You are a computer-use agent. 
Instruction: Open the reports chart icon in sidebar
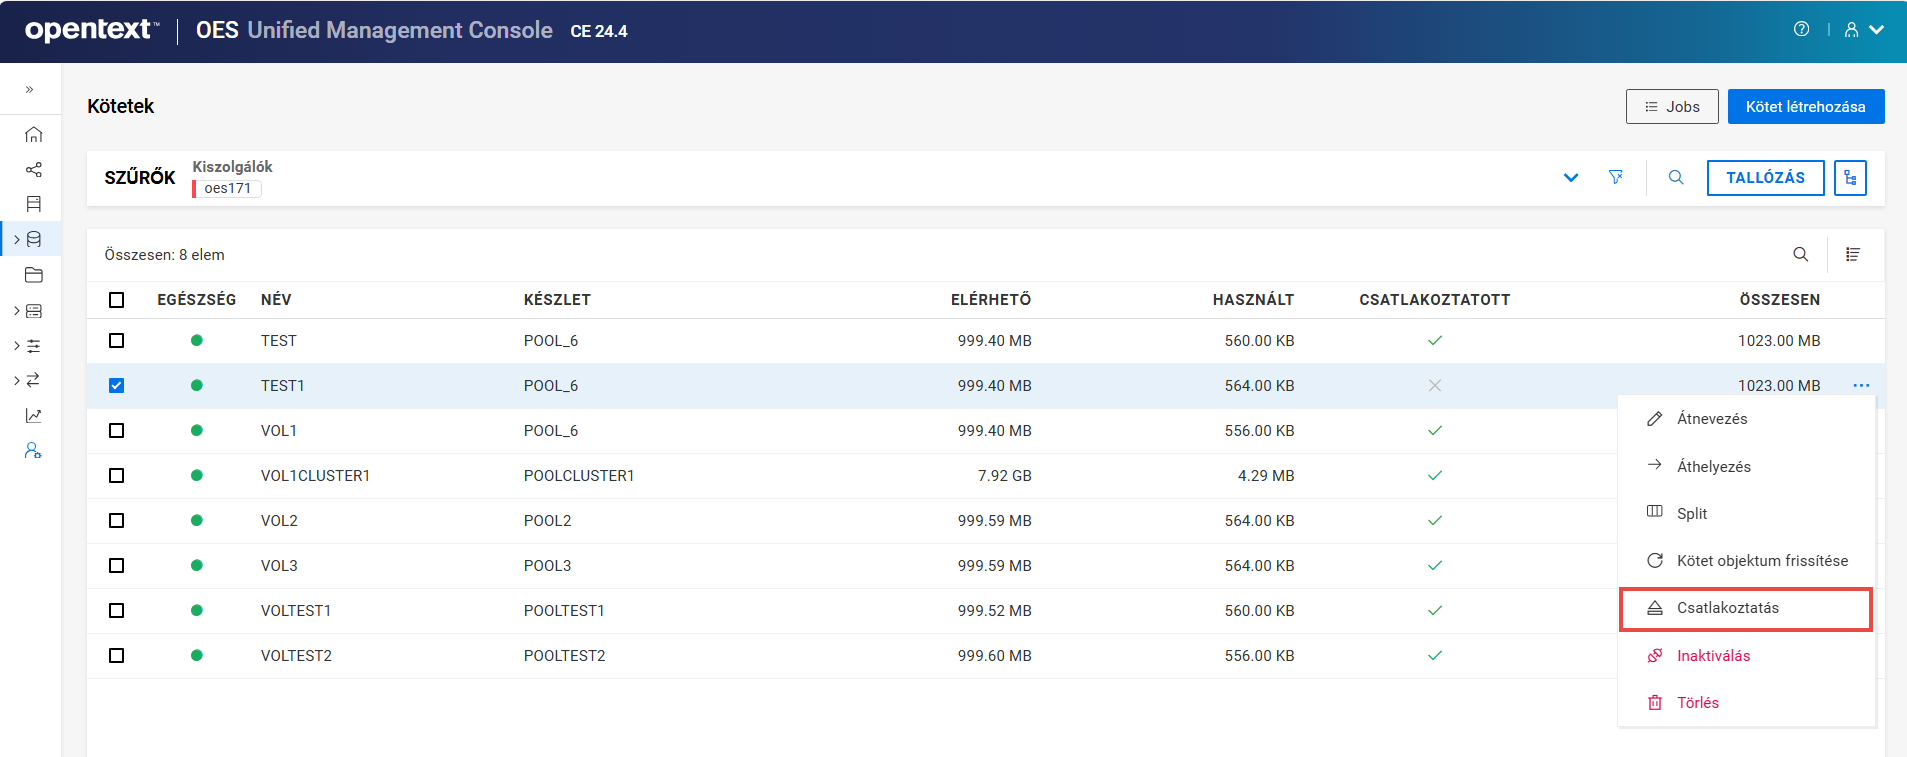click(x=33, y=415)
